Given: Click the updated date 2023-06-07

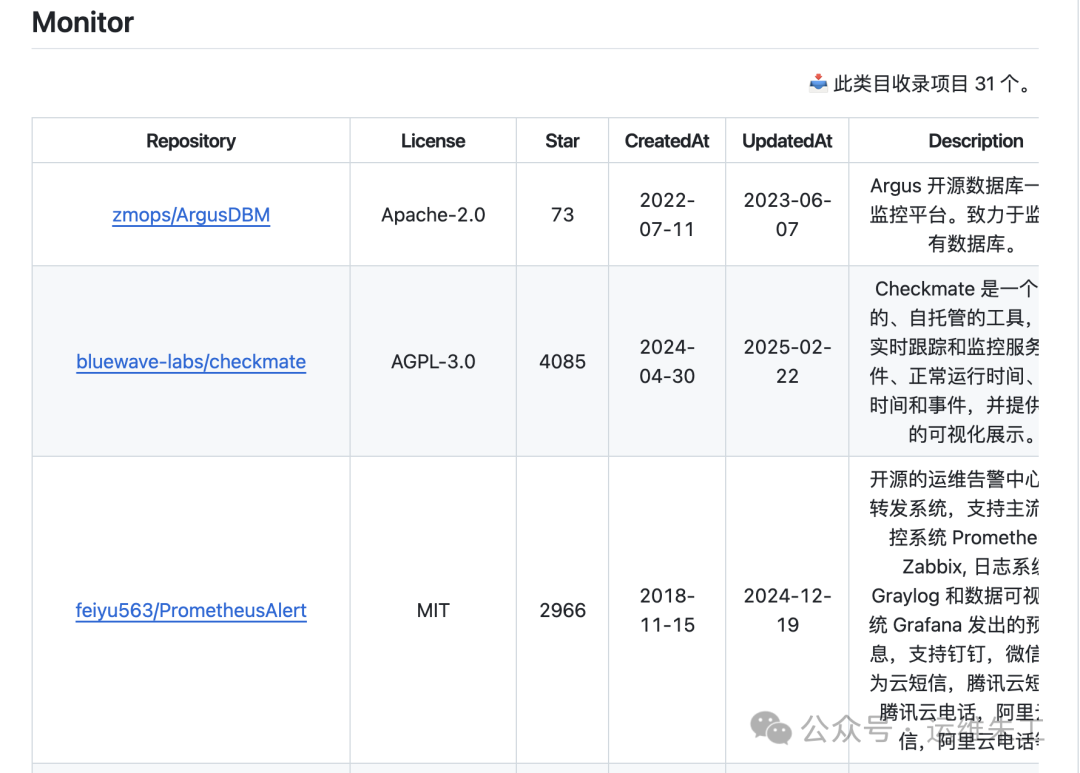Looking at the screenshot, I should coord(787,215).
